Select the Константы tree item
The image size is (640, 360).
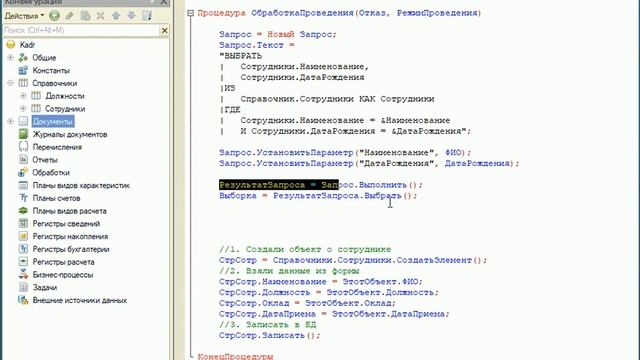[x=51, y=70]
